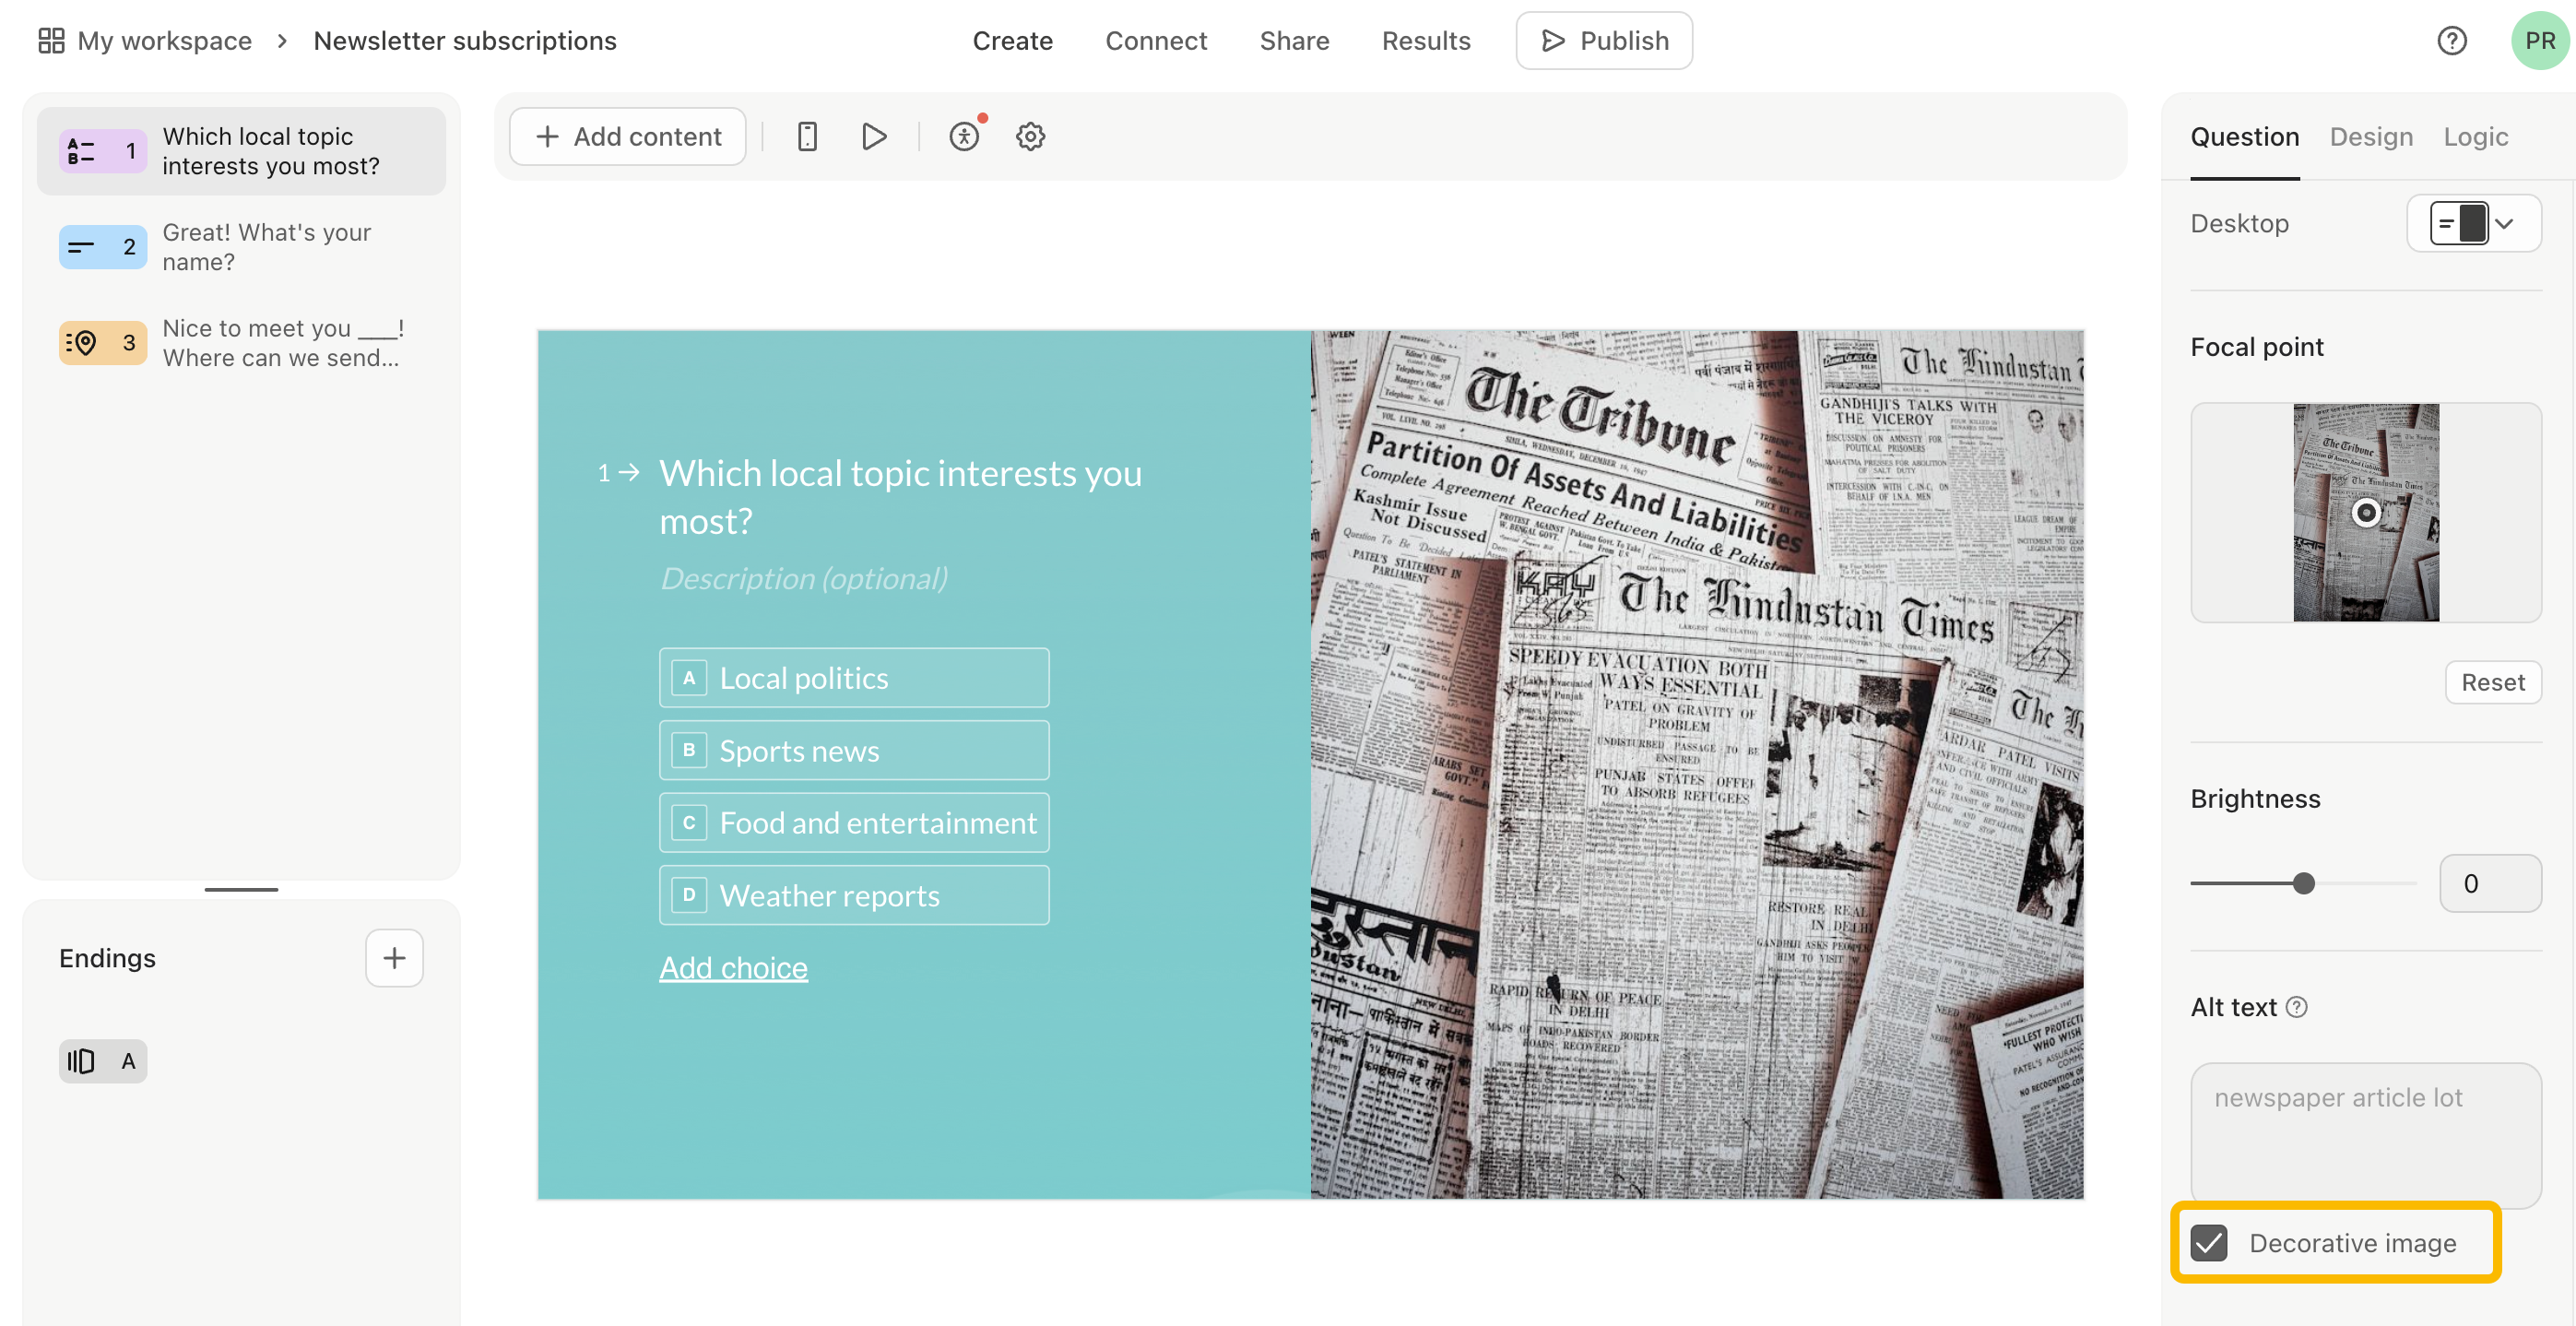
Task: Toggle the Decorative image checkbox
Action: click(2208, 1243)
